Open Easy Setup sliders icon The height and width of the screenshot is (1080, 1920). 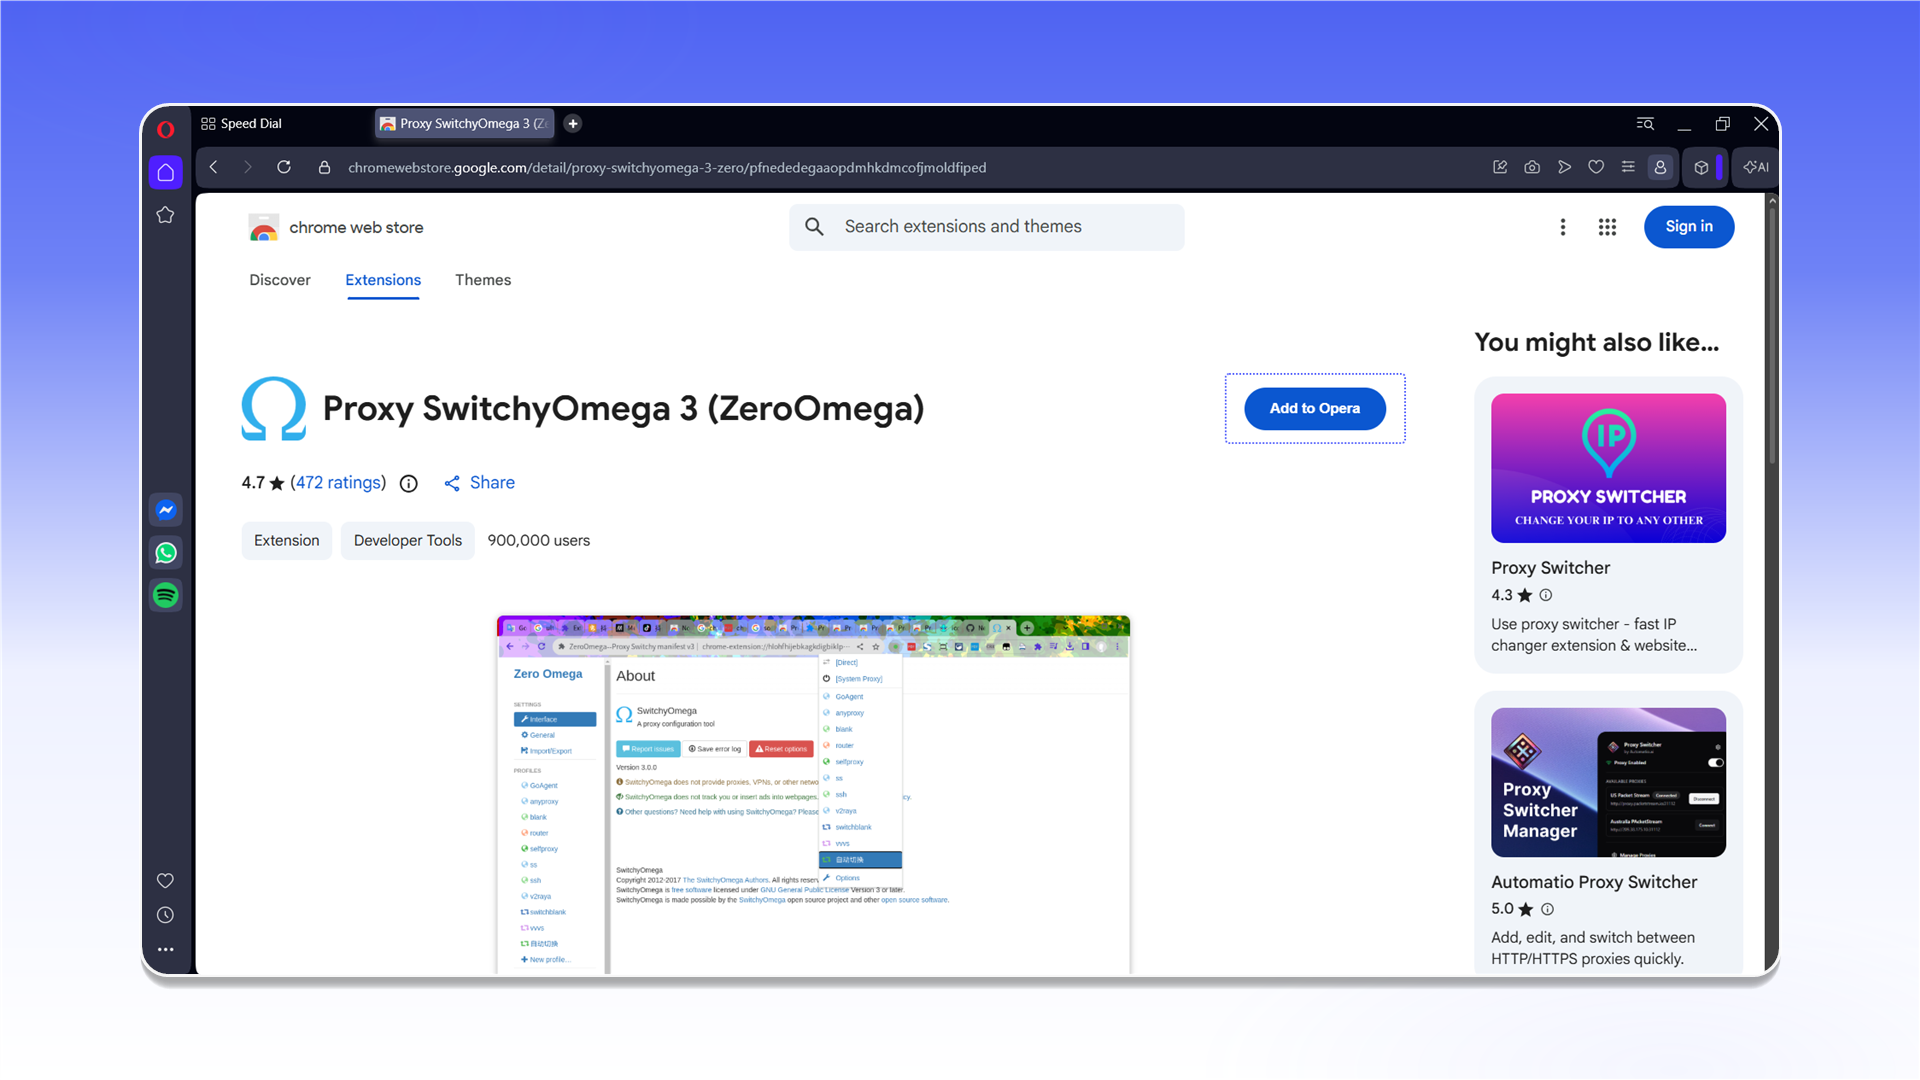point(1628,167)
